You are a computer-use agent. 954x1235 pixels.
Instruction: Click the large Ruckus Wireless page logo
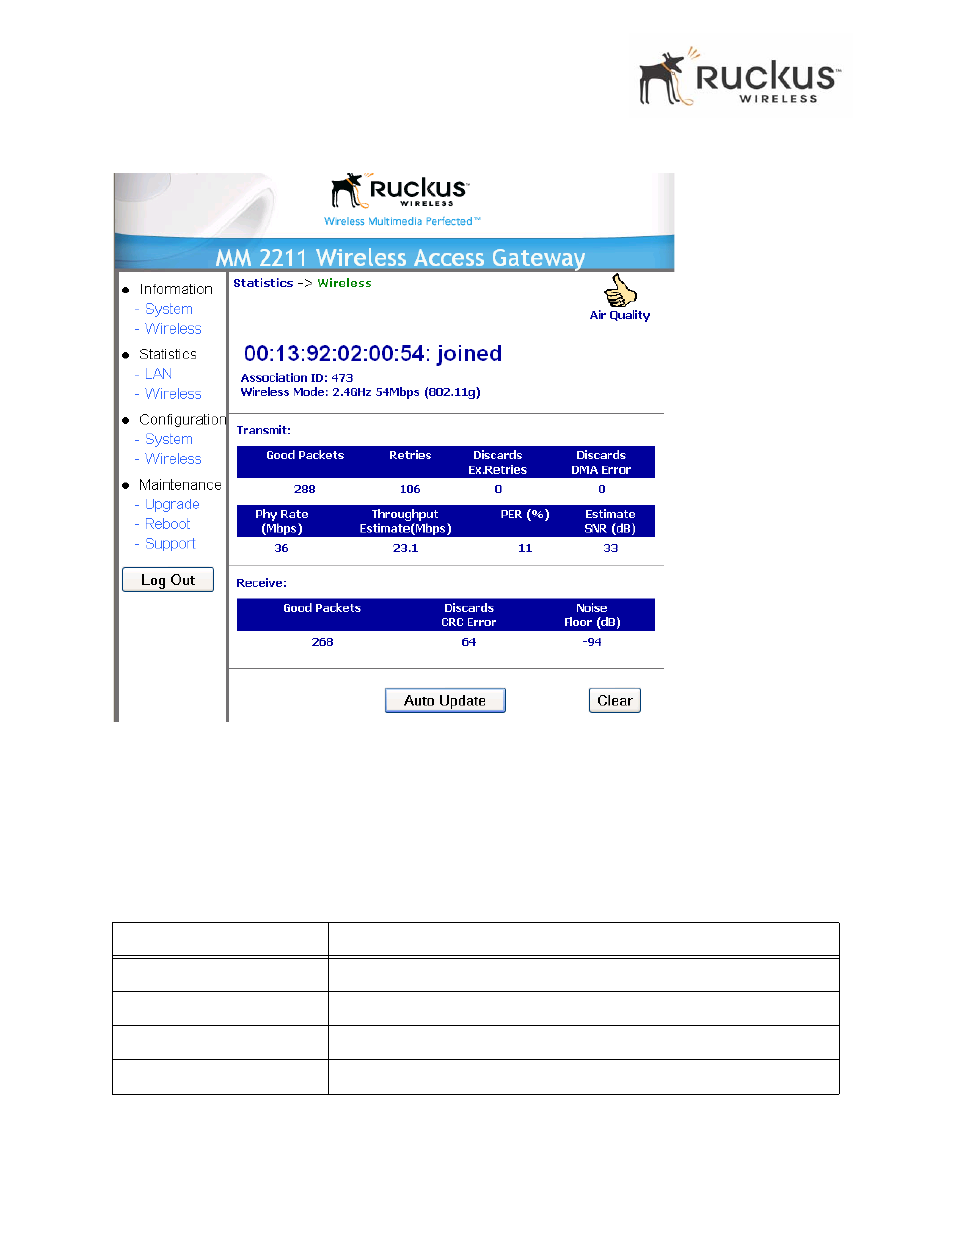point(741,77)
